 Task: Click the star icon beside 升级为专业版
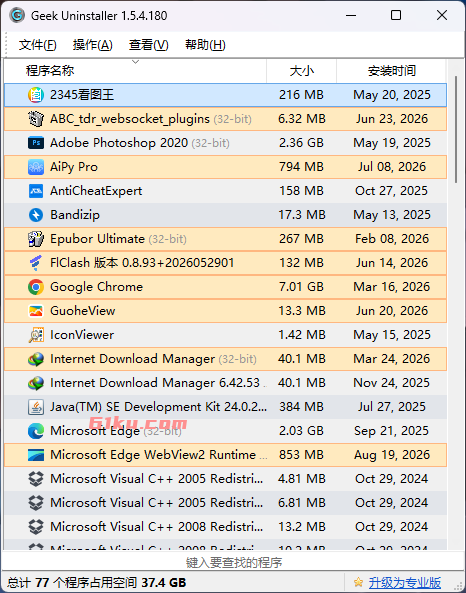pyautogui.click(x=358, y=582)
